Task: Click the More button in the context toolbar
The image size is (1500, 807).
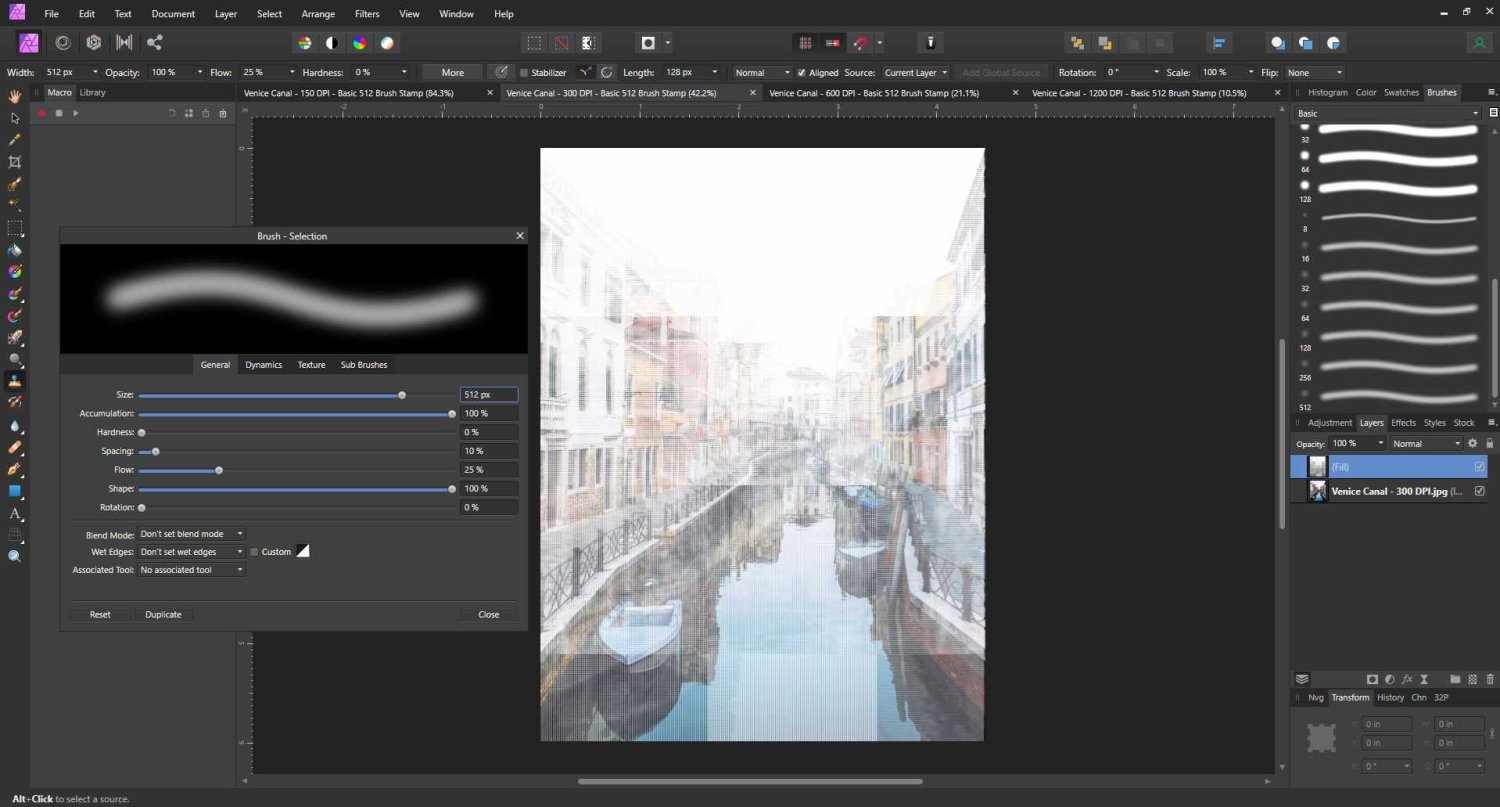Action: (x=451, y=72)
